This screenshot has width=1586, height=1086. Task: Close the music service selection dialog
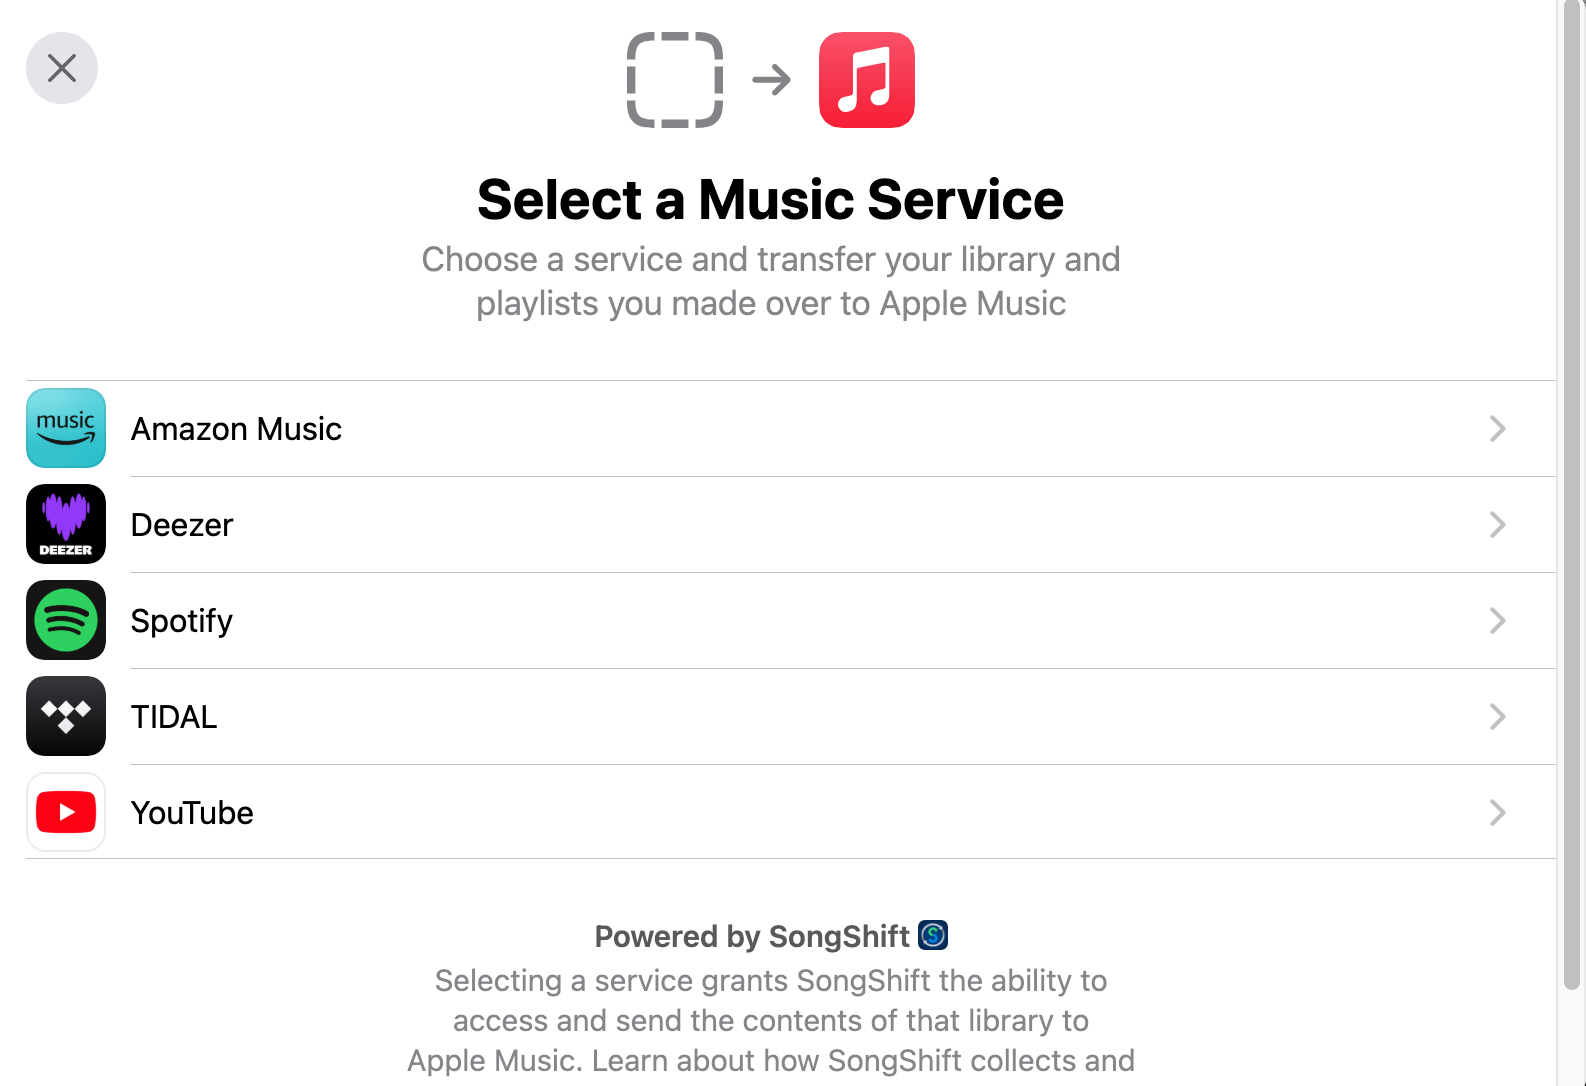62,68
